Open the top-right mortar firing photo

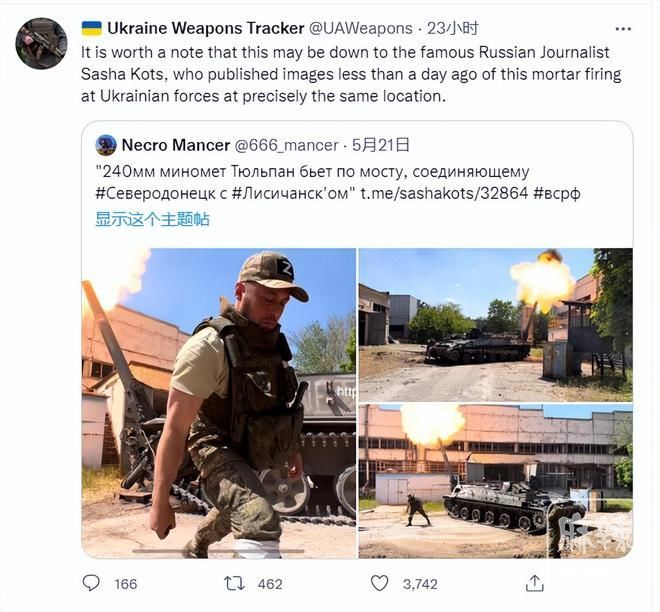pos(495,325)
